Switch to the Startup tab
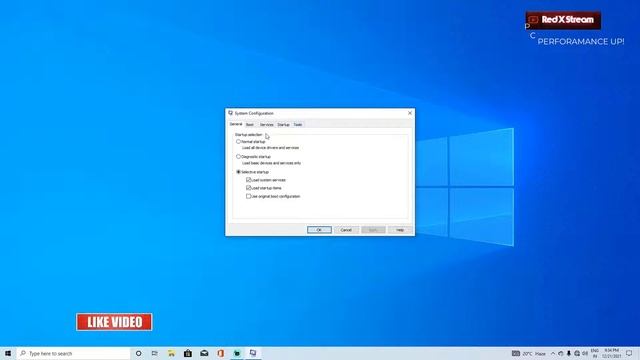 pyautogui.click(x=283, y=124)
